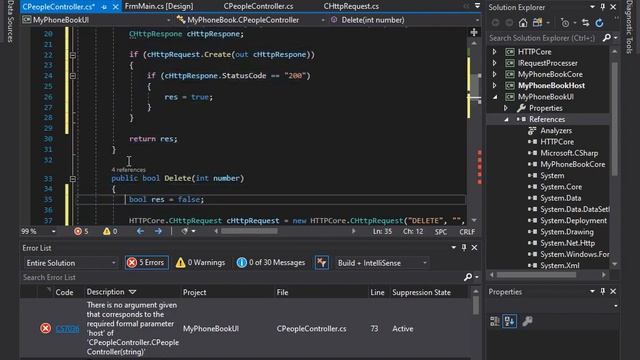Pin the Error List panel
Viewport: 640px width, 360px height.
(464, 247)
